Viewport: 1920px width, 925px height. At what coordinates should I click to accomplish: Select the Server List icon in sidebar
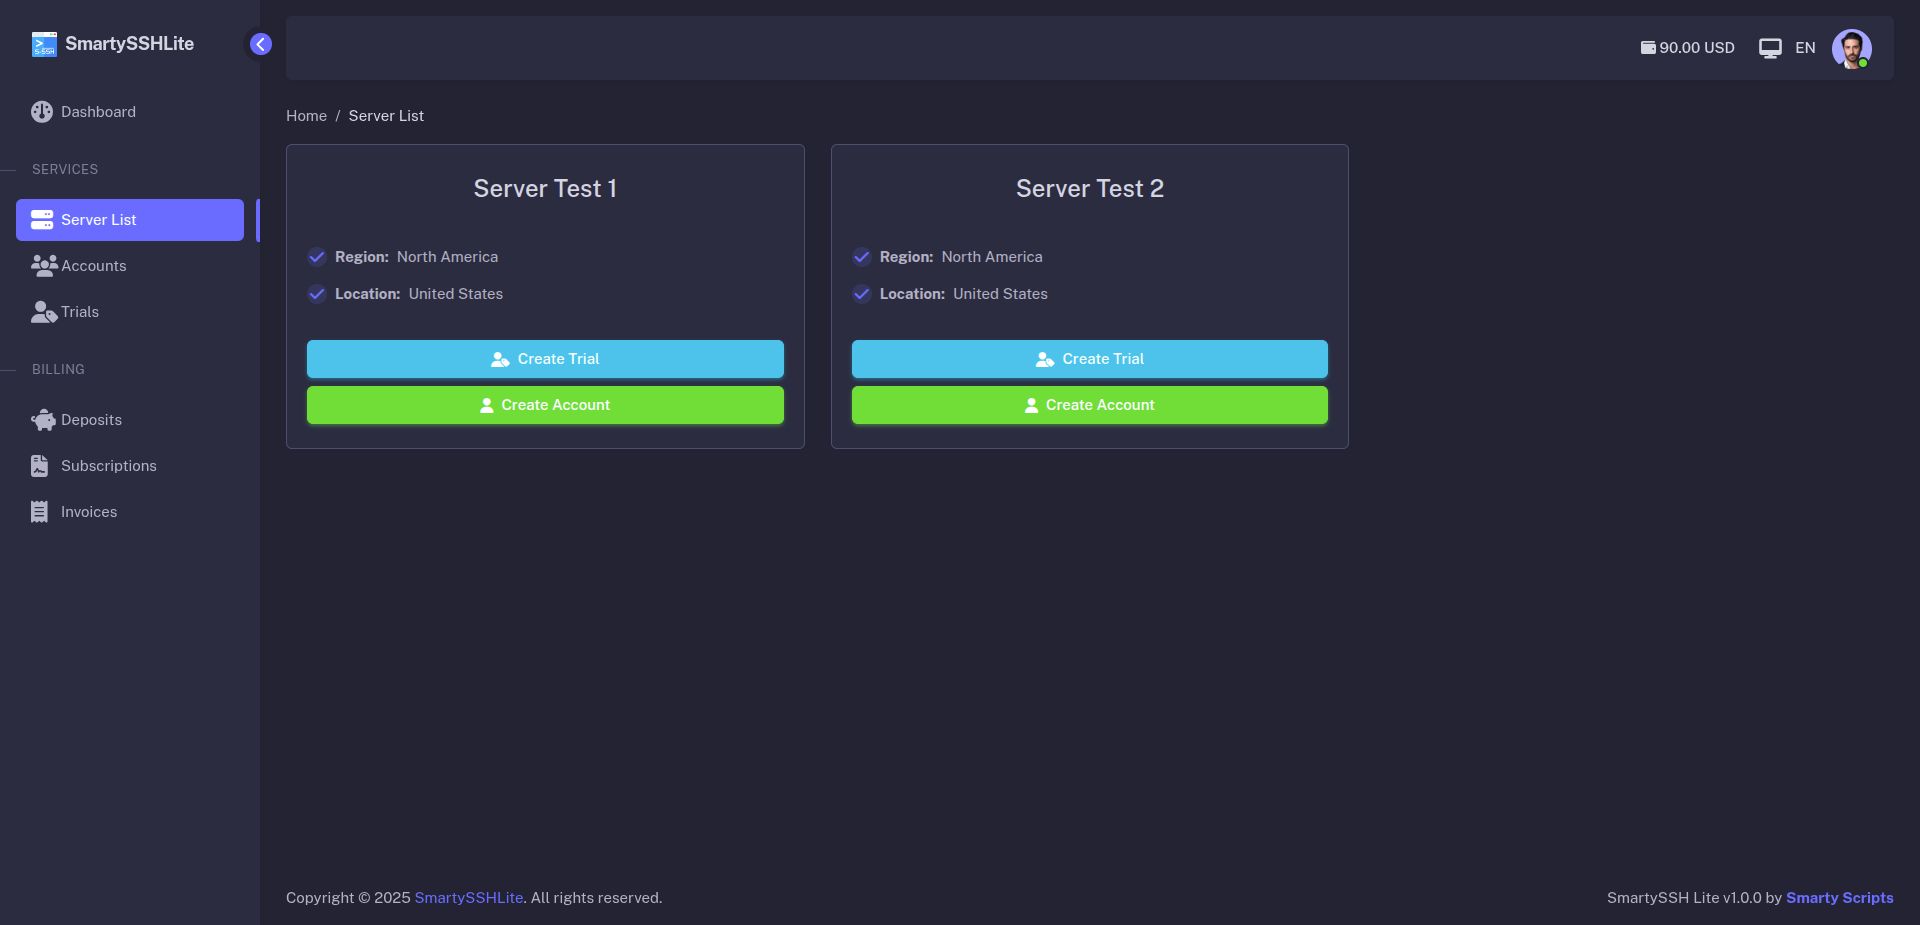(42, 220)
